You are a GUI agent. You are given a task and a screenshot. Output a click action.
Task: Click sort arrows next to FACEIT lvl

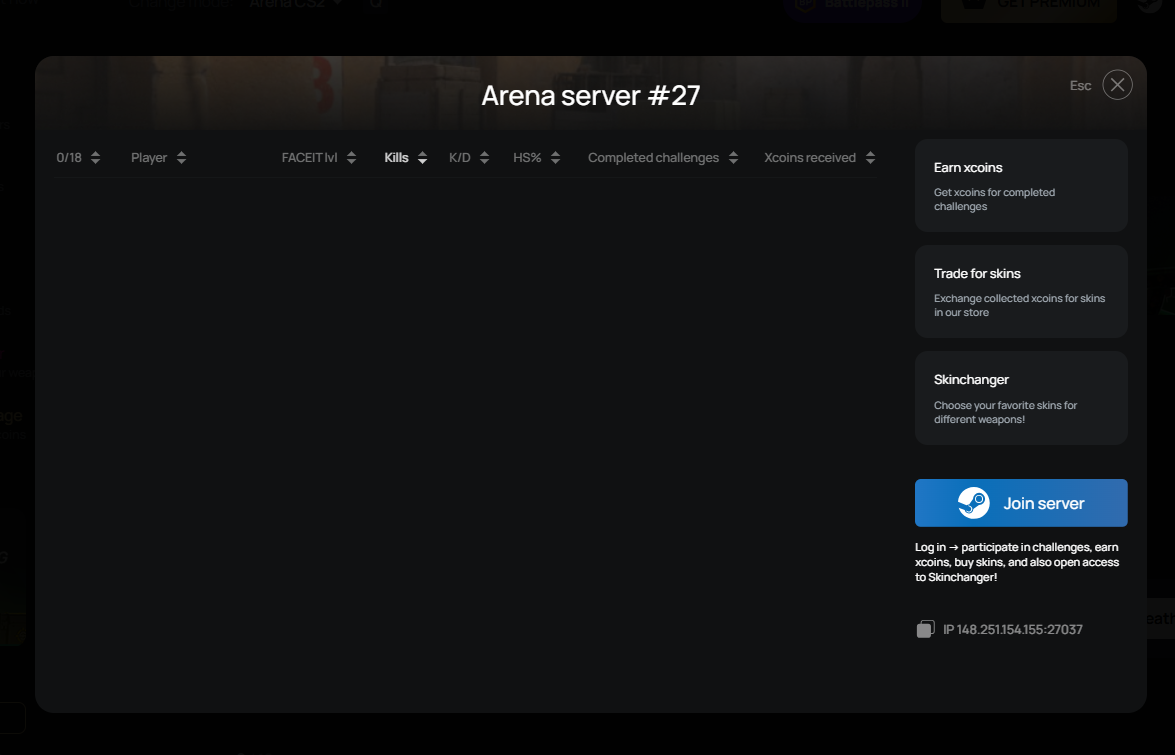(351, 158)
